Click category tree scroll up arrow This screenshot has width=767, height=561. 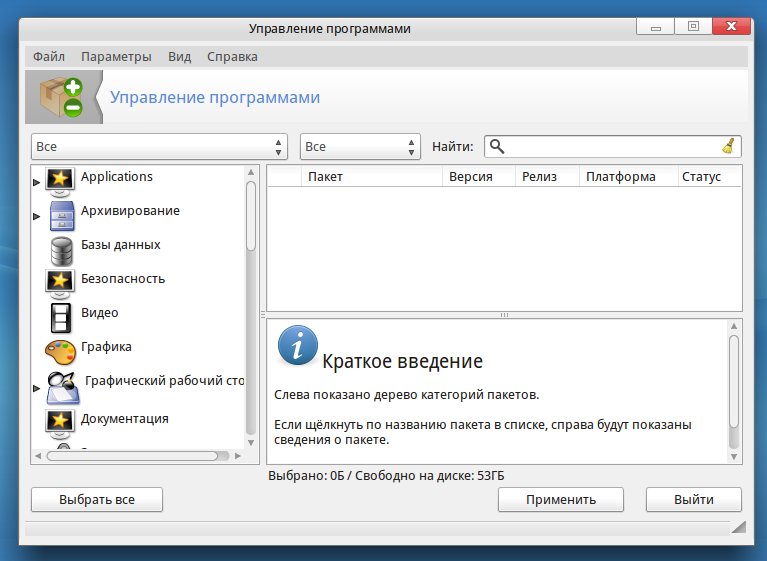pos(251,172)
